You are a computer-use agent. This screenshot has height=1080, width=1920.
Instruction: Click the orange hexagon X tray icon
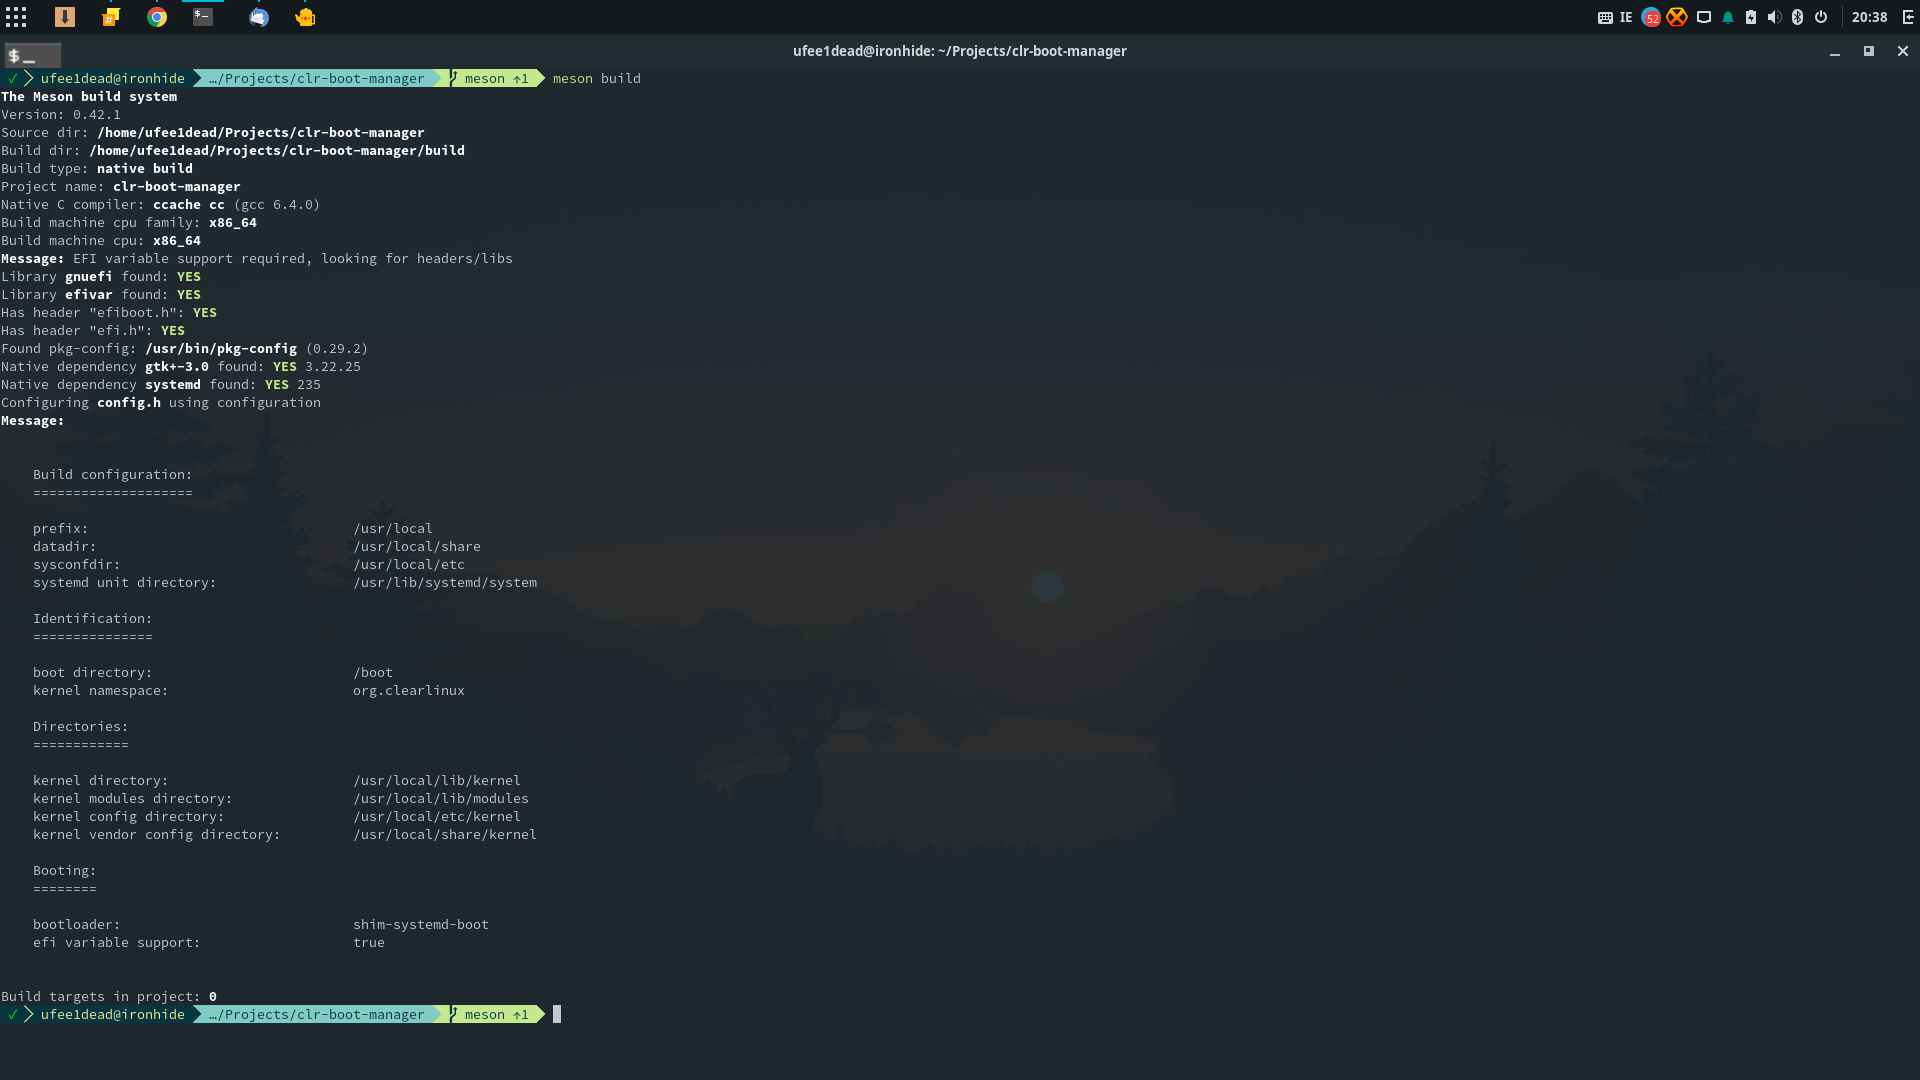tap(1677, 17)
